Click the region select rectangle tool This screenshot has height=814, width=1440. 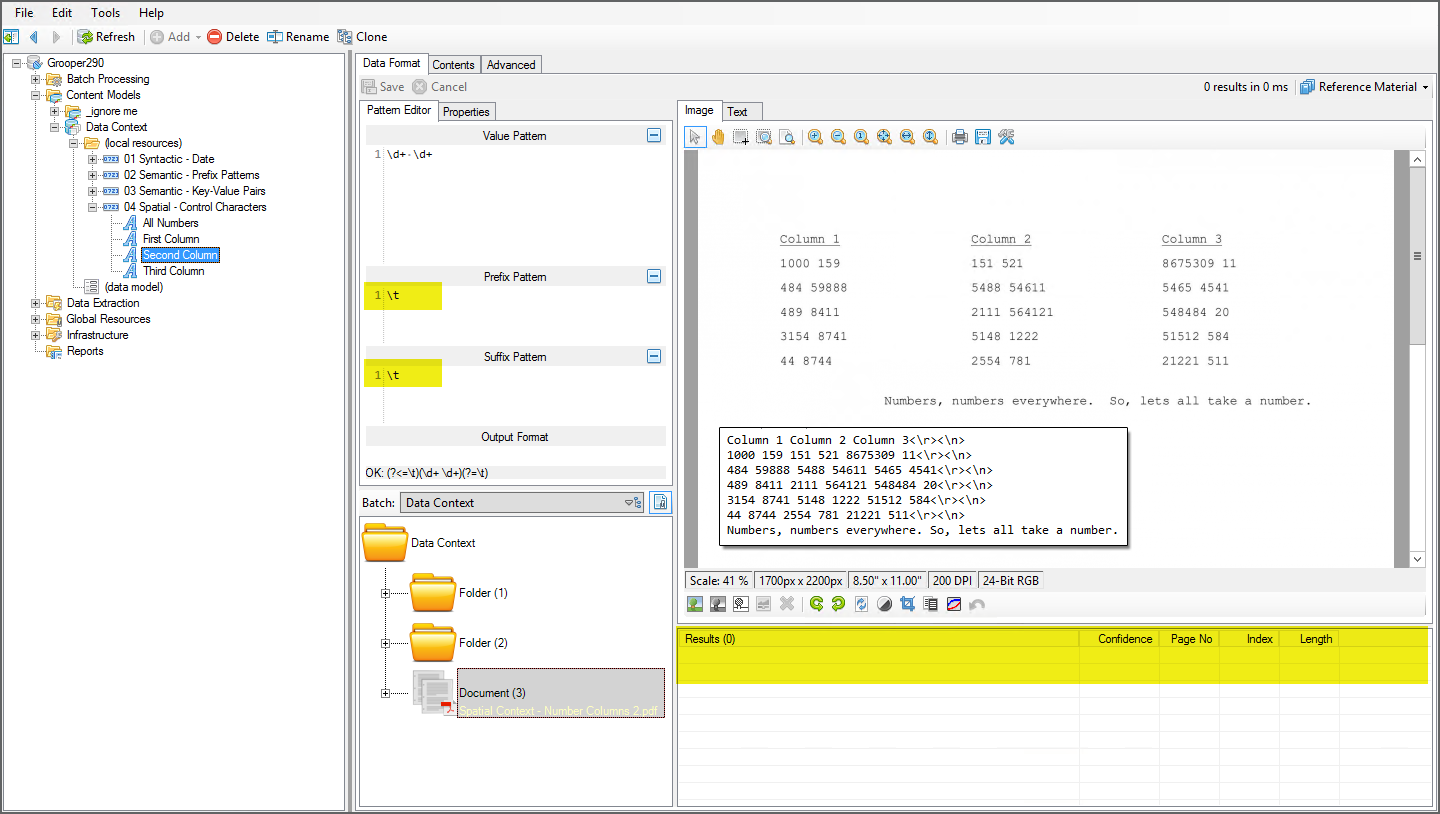(x=741, y=137)
